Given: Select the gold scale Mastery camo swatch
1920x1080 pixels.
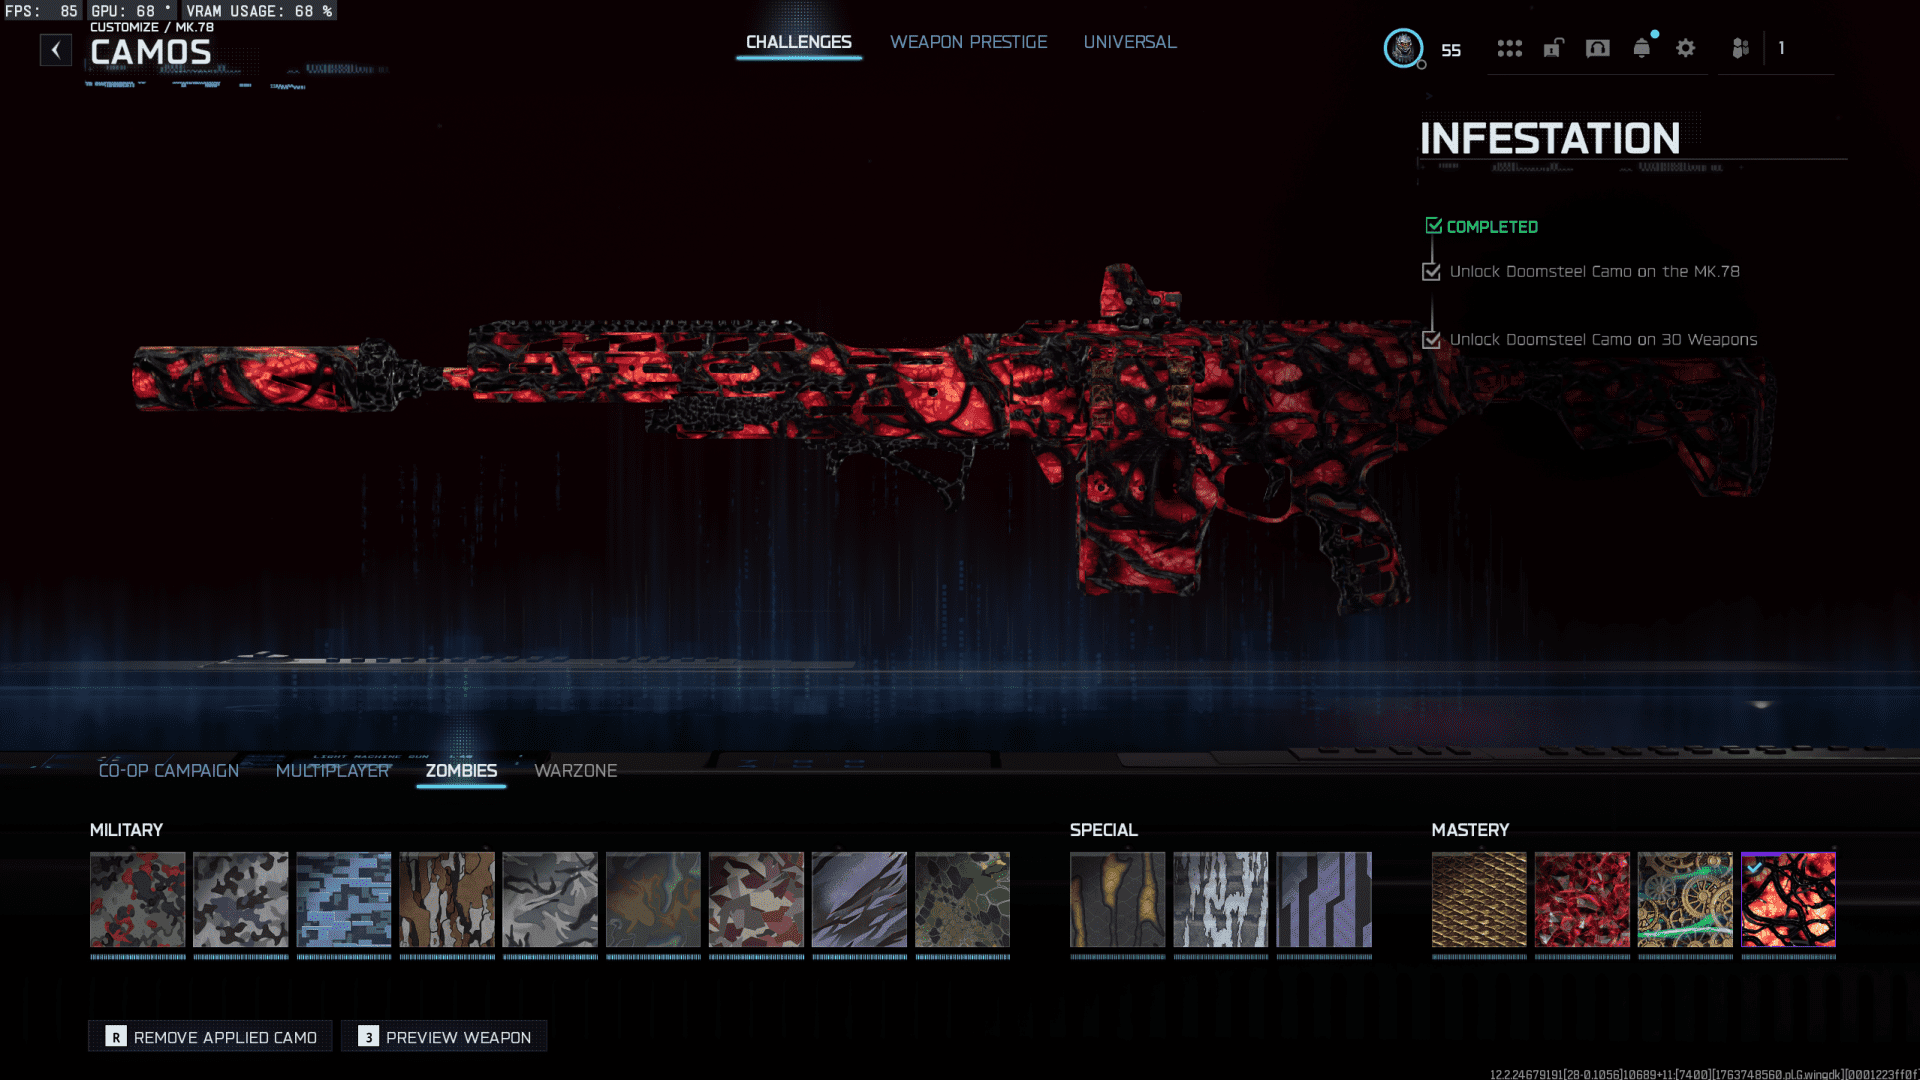Looking at the screenshot, I should tap(1478, 899).
